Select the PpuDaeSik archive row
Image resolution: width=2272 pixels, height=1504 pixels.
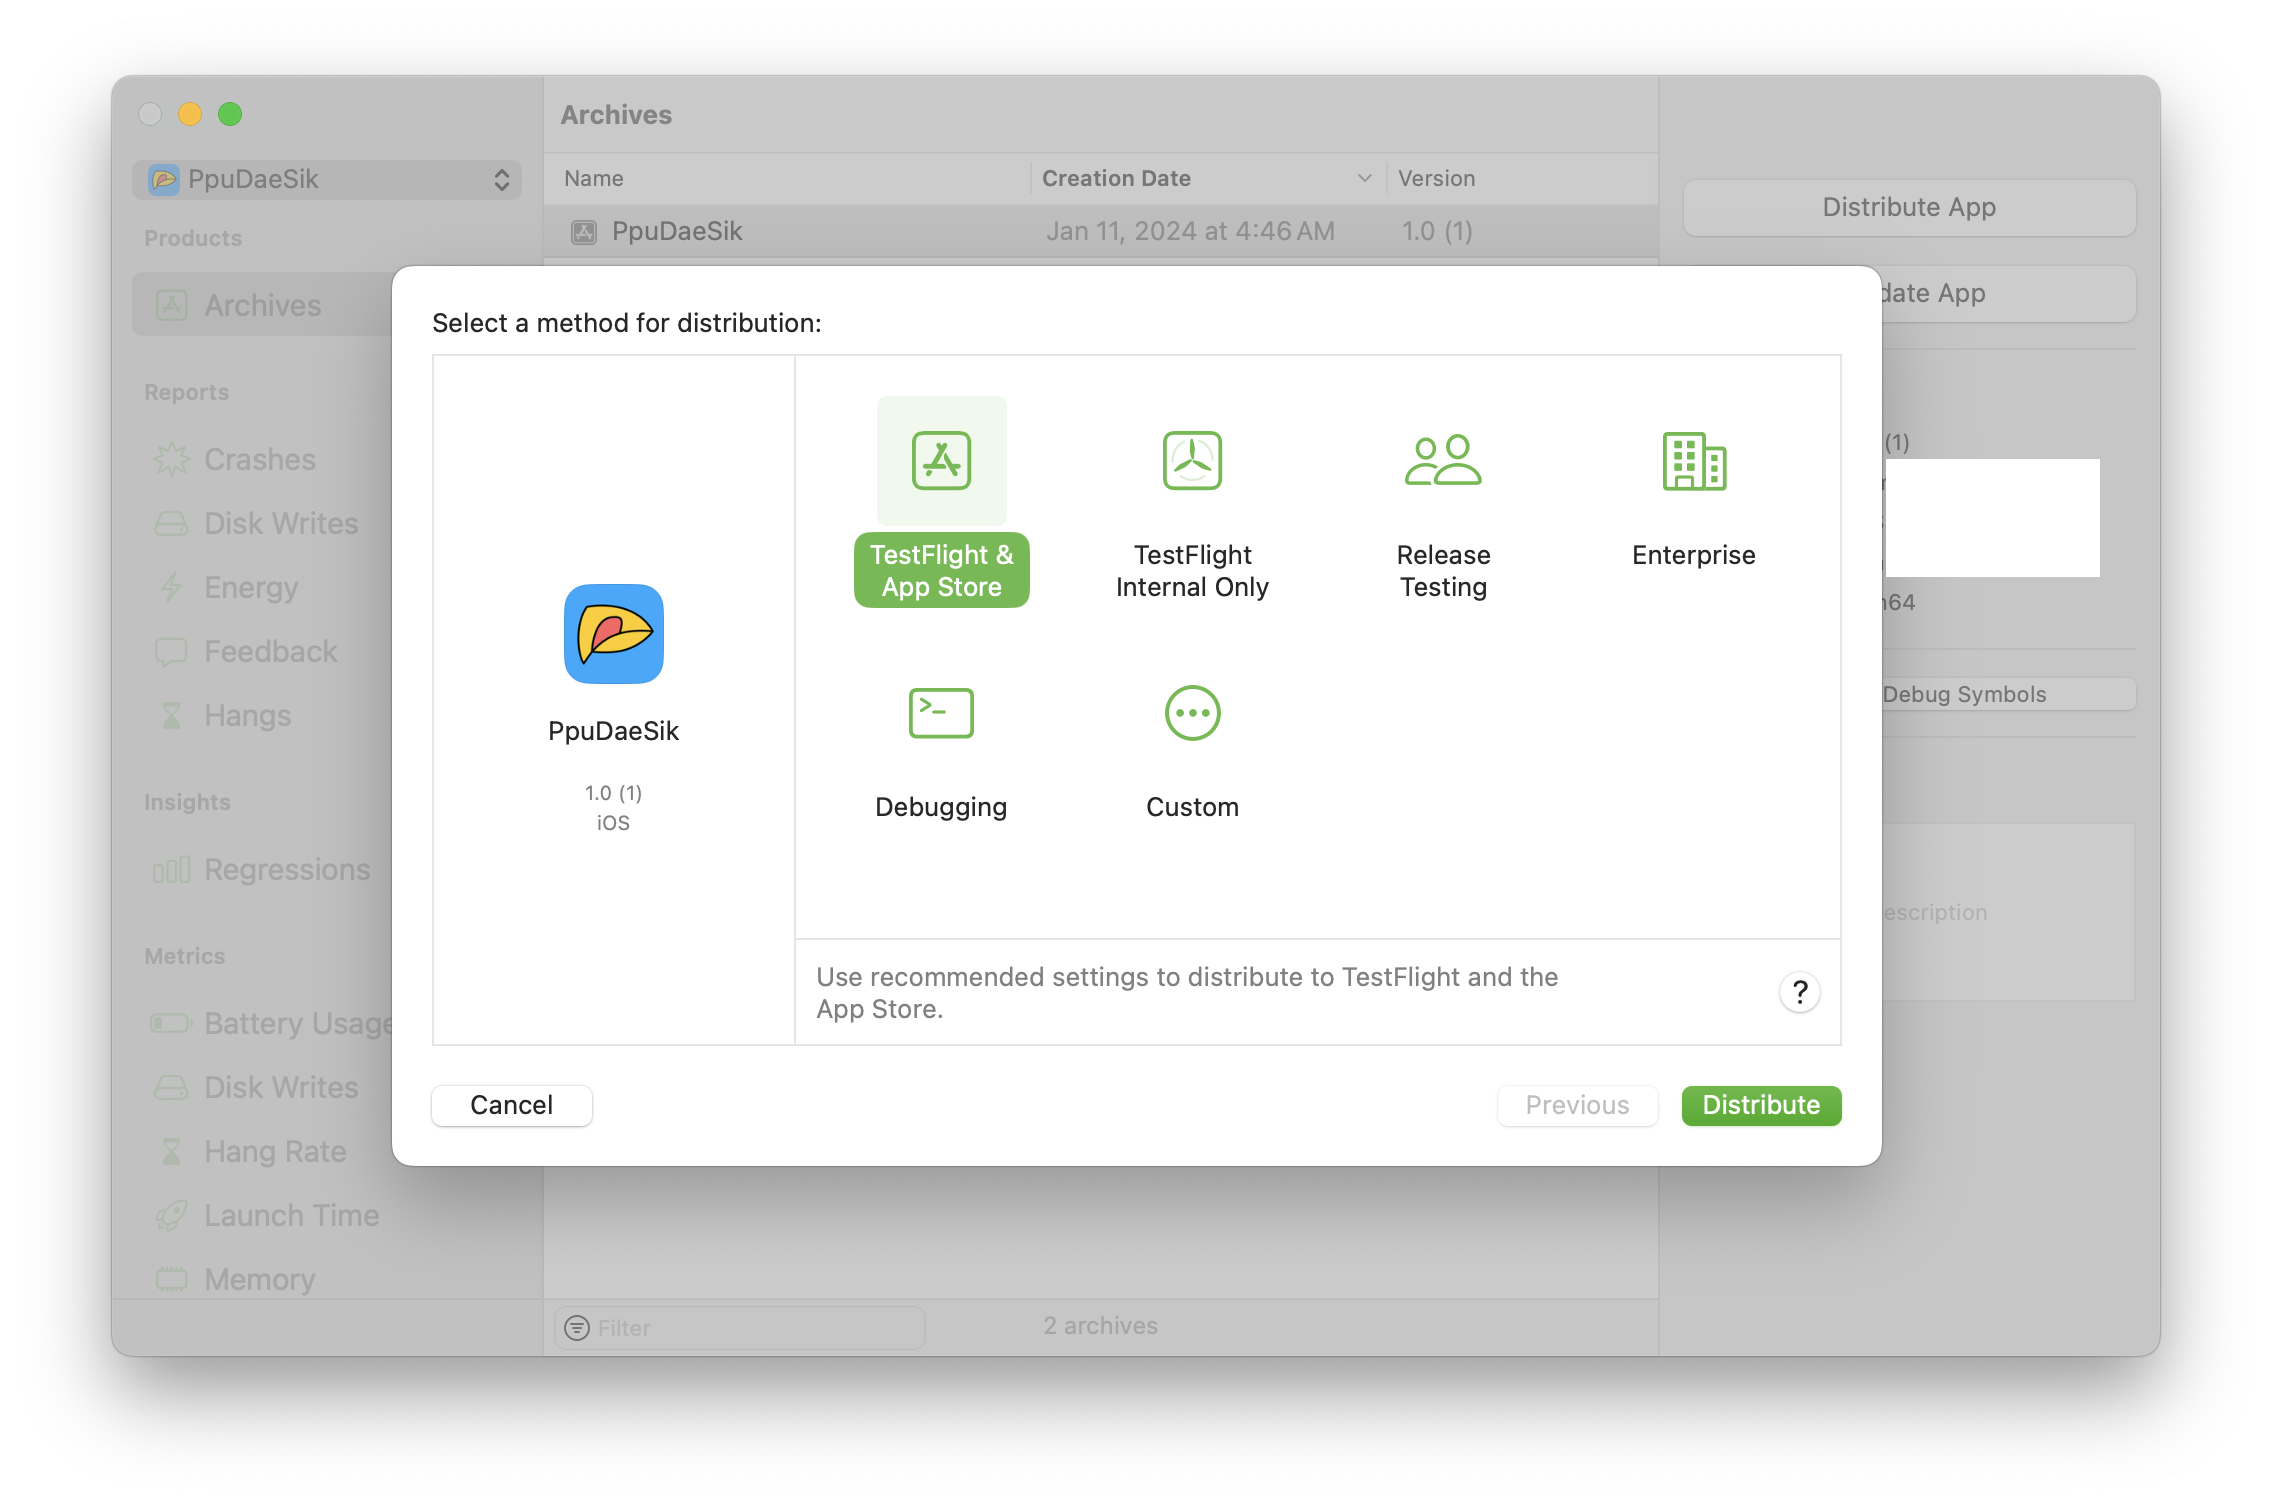(x=1100, y=232)
